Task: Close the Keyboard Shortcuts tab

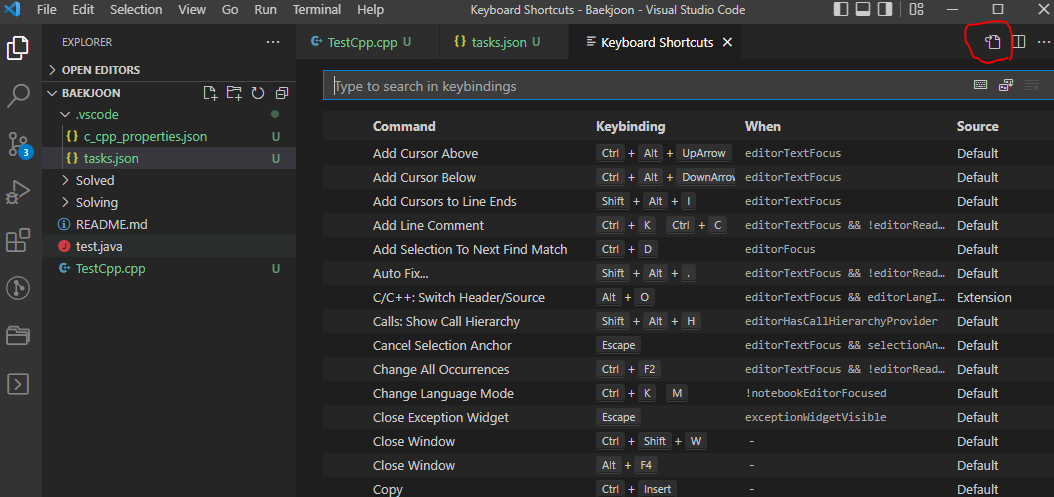Action: (x=727, y=42)
